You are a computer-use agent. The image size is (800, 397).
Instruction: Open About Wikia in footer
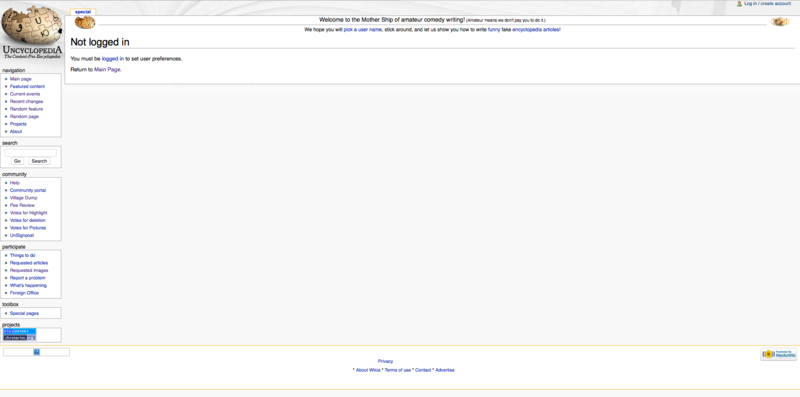(368, 370)
